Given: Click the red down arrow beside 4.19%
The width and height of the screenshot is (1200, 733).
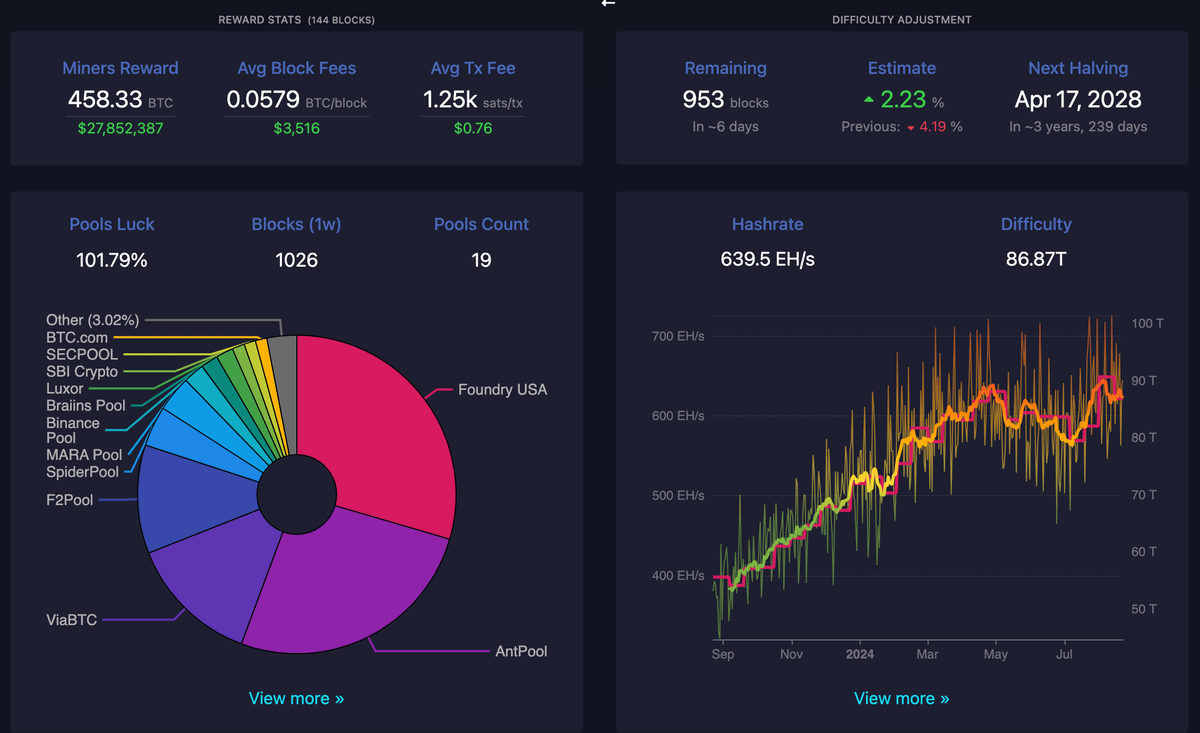Looking at the screenshot, I should tap(910, 127).
